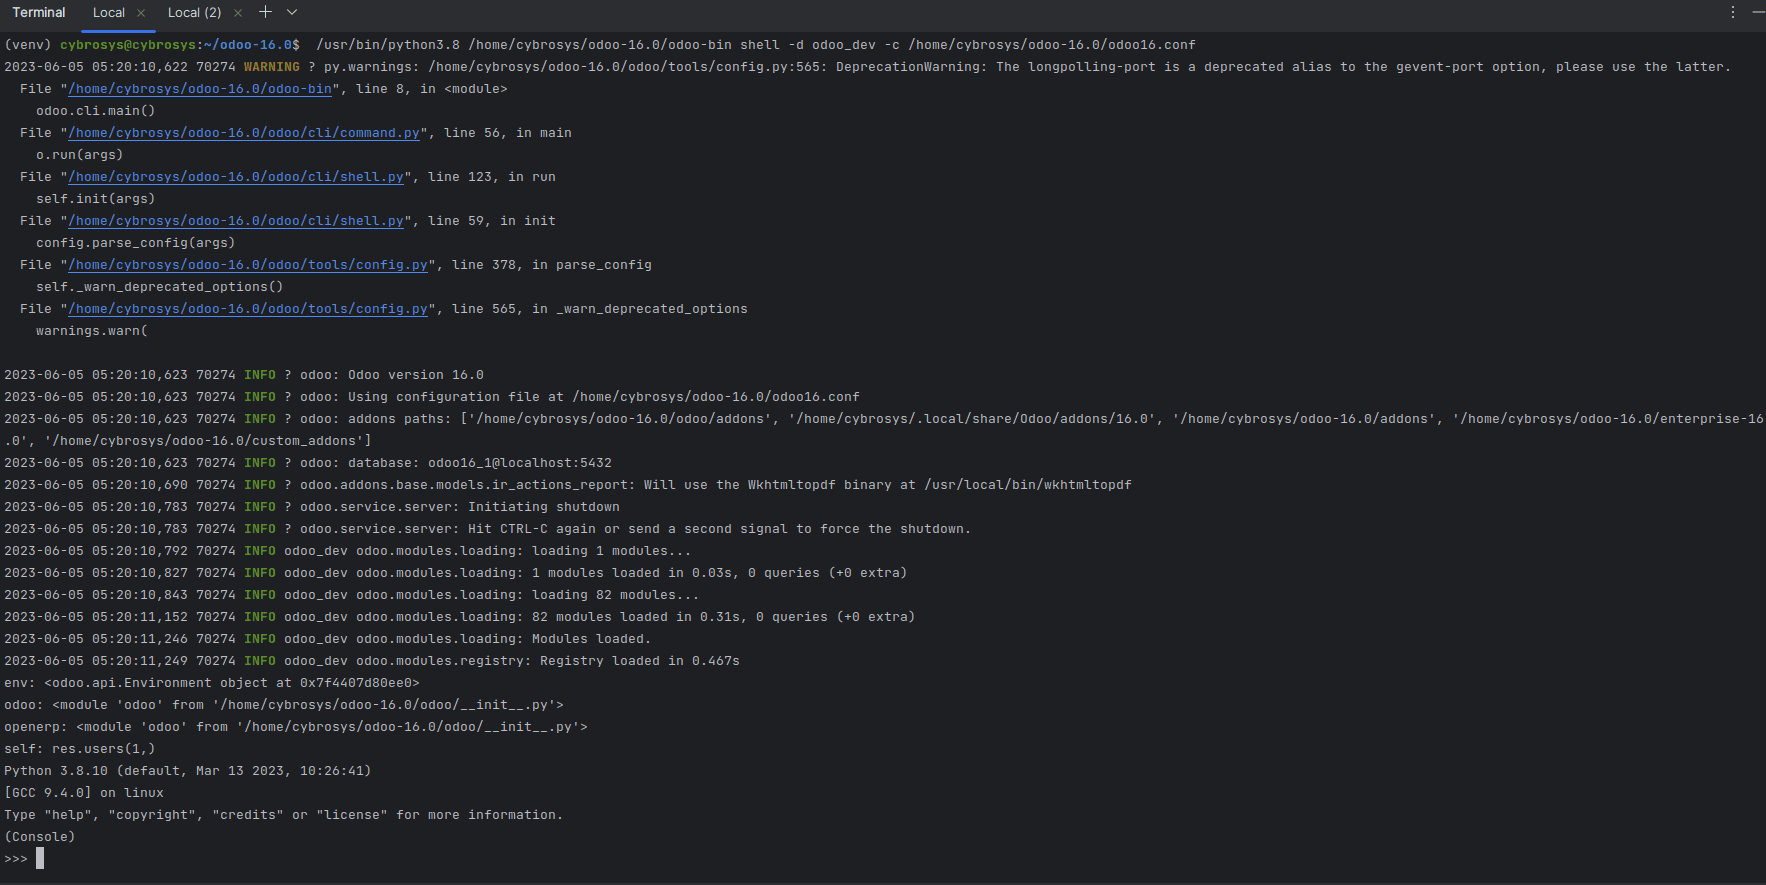Screen dimensions: 1766x885
Task: Click the Wkhtmltopdf binary log line
Action: [x=568, y=485]
